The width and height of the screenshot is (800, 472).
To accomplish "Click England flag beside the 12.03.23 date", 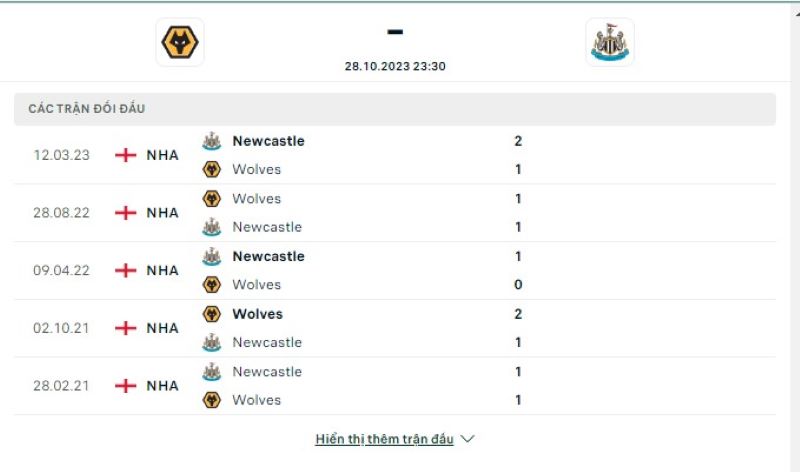I will (x=126, y=155).
